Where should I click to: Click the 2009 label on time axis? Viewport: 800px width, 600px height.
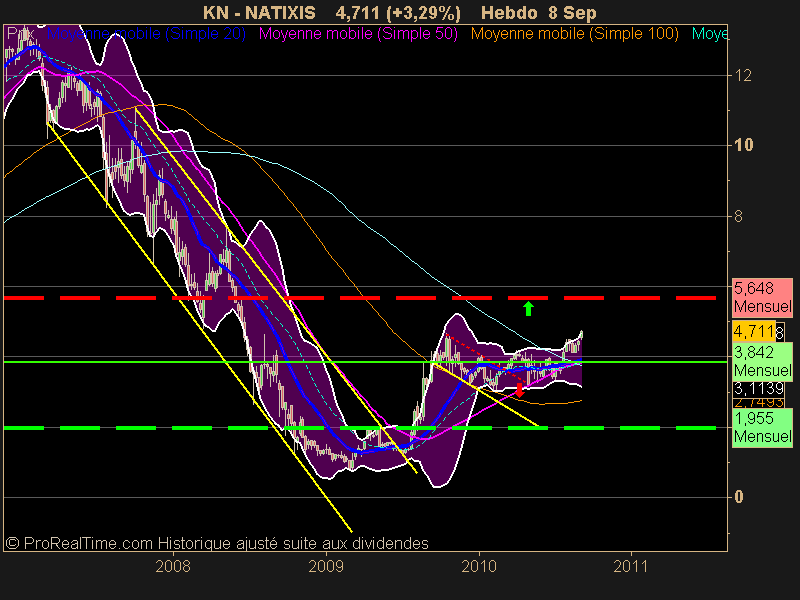click(326, 566)
